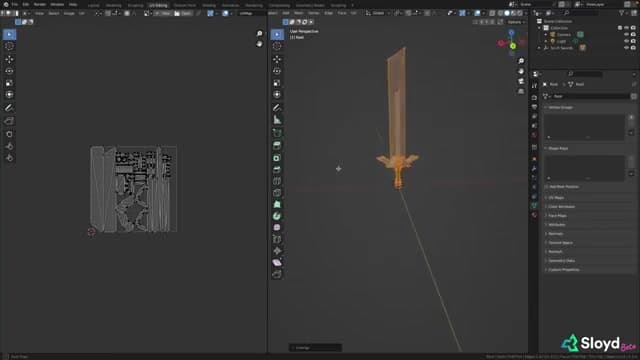Open the Render menu
This screenshot has width=640, height=360.
(40, 4)
